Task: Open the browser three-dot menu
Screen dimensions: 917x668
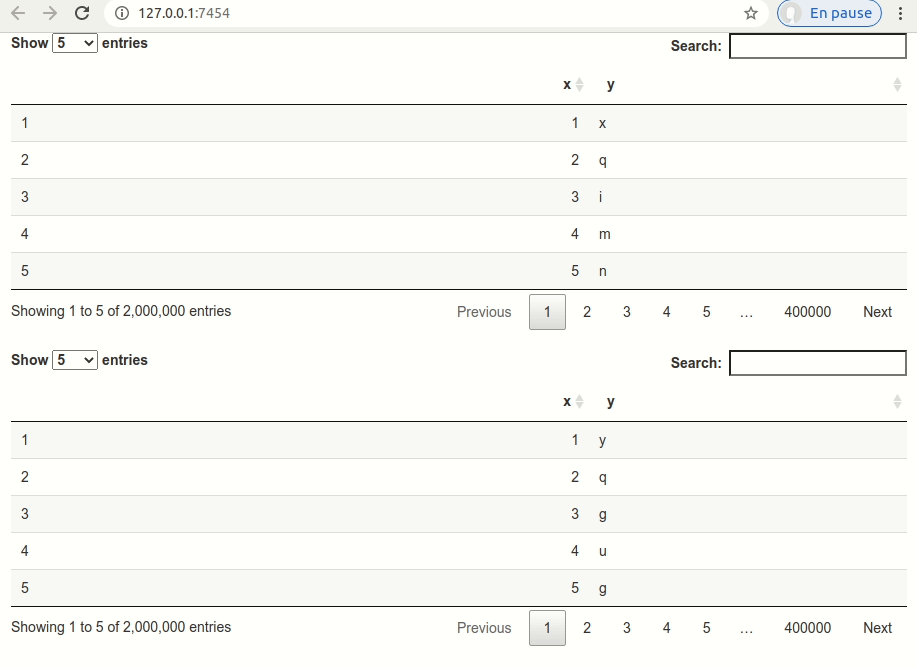Action: tap(900, 13)
